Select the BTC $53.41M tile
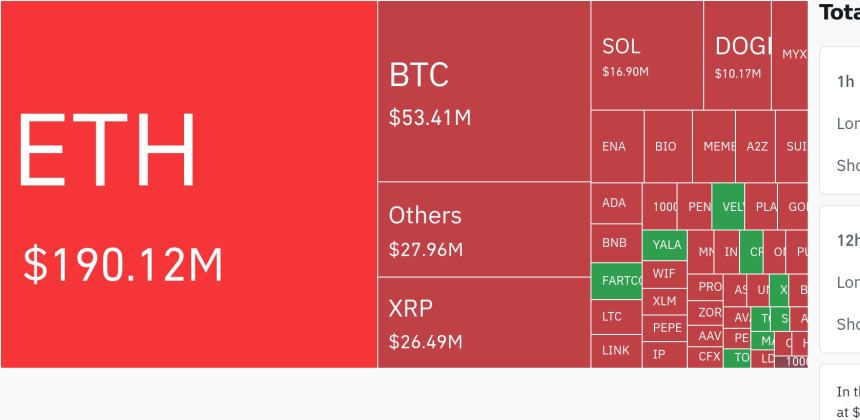This screenshot has height=420, width=860. 484,92
